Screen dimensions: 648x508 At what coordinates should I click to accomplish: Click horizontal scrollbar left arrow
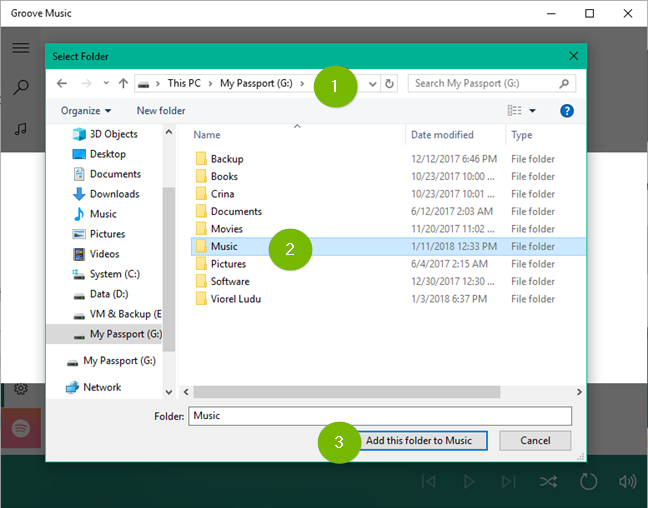(186, 392)
